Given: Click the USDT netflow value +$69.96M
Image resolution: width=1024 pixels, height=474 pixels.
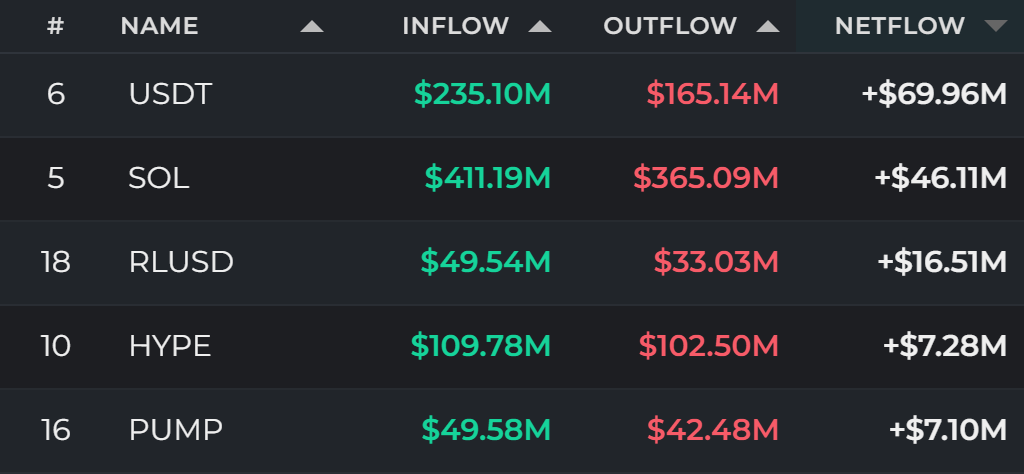Looking at the screenshot, I should (935, 95).
